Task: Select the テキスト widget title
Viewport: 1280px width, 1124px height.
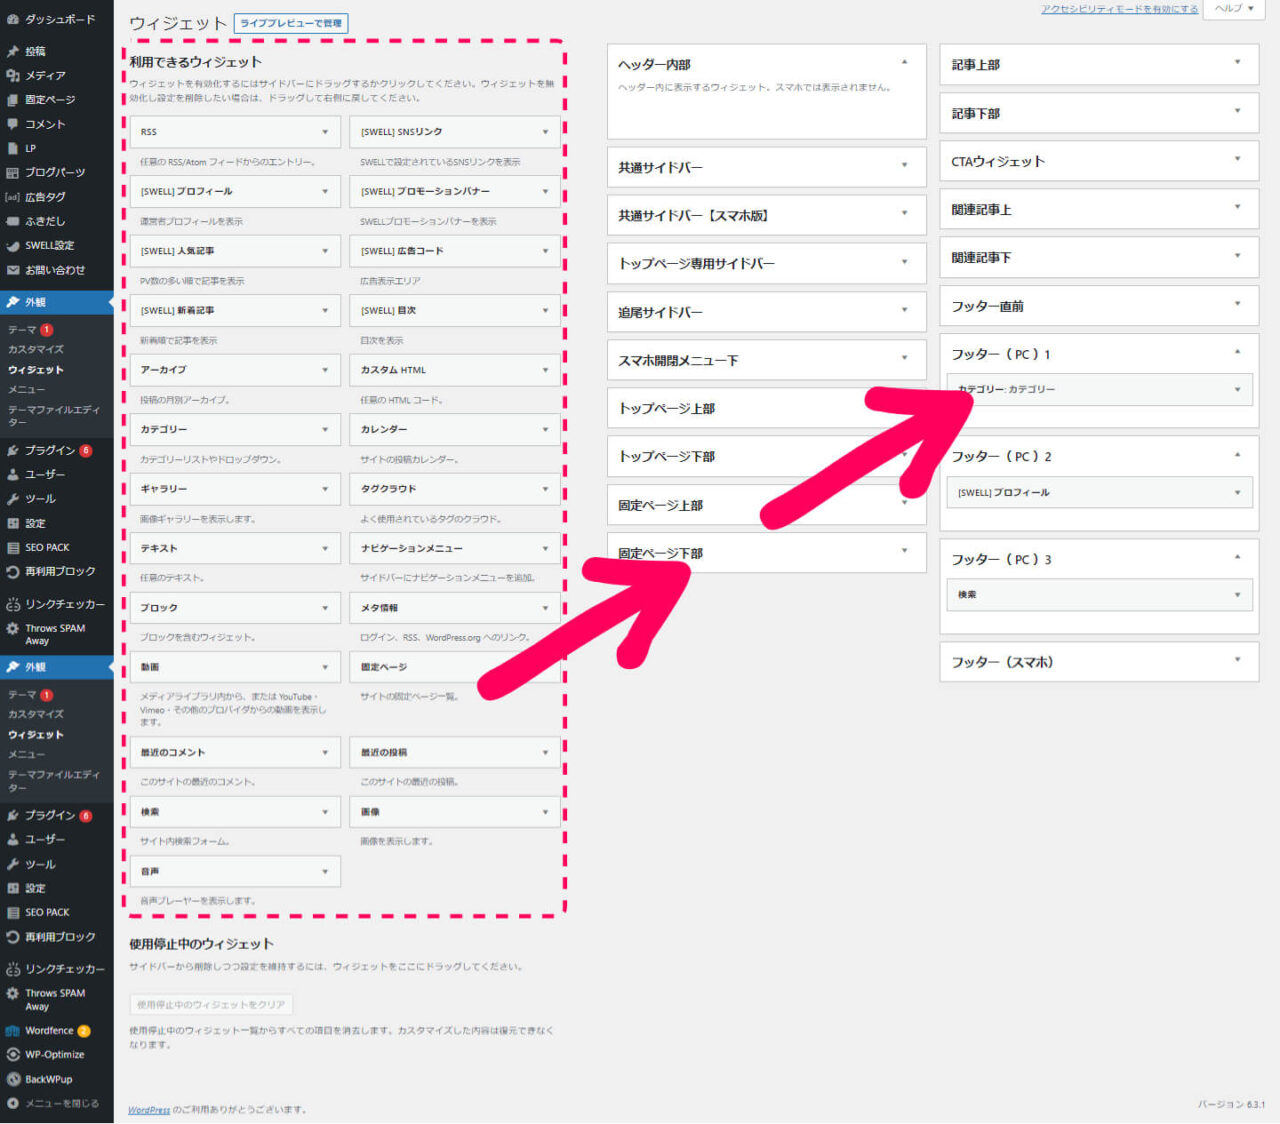Action: point(159,549)
